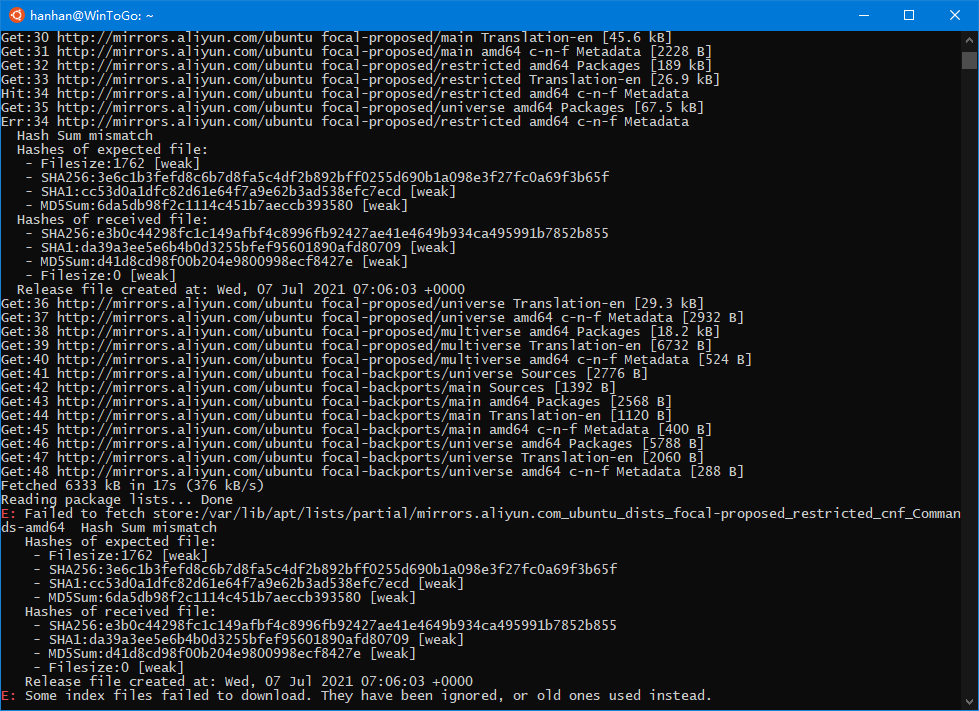This screenshot has height=711, width=979.
Task: Click the scrollbar up arrow
Action: 969,39
